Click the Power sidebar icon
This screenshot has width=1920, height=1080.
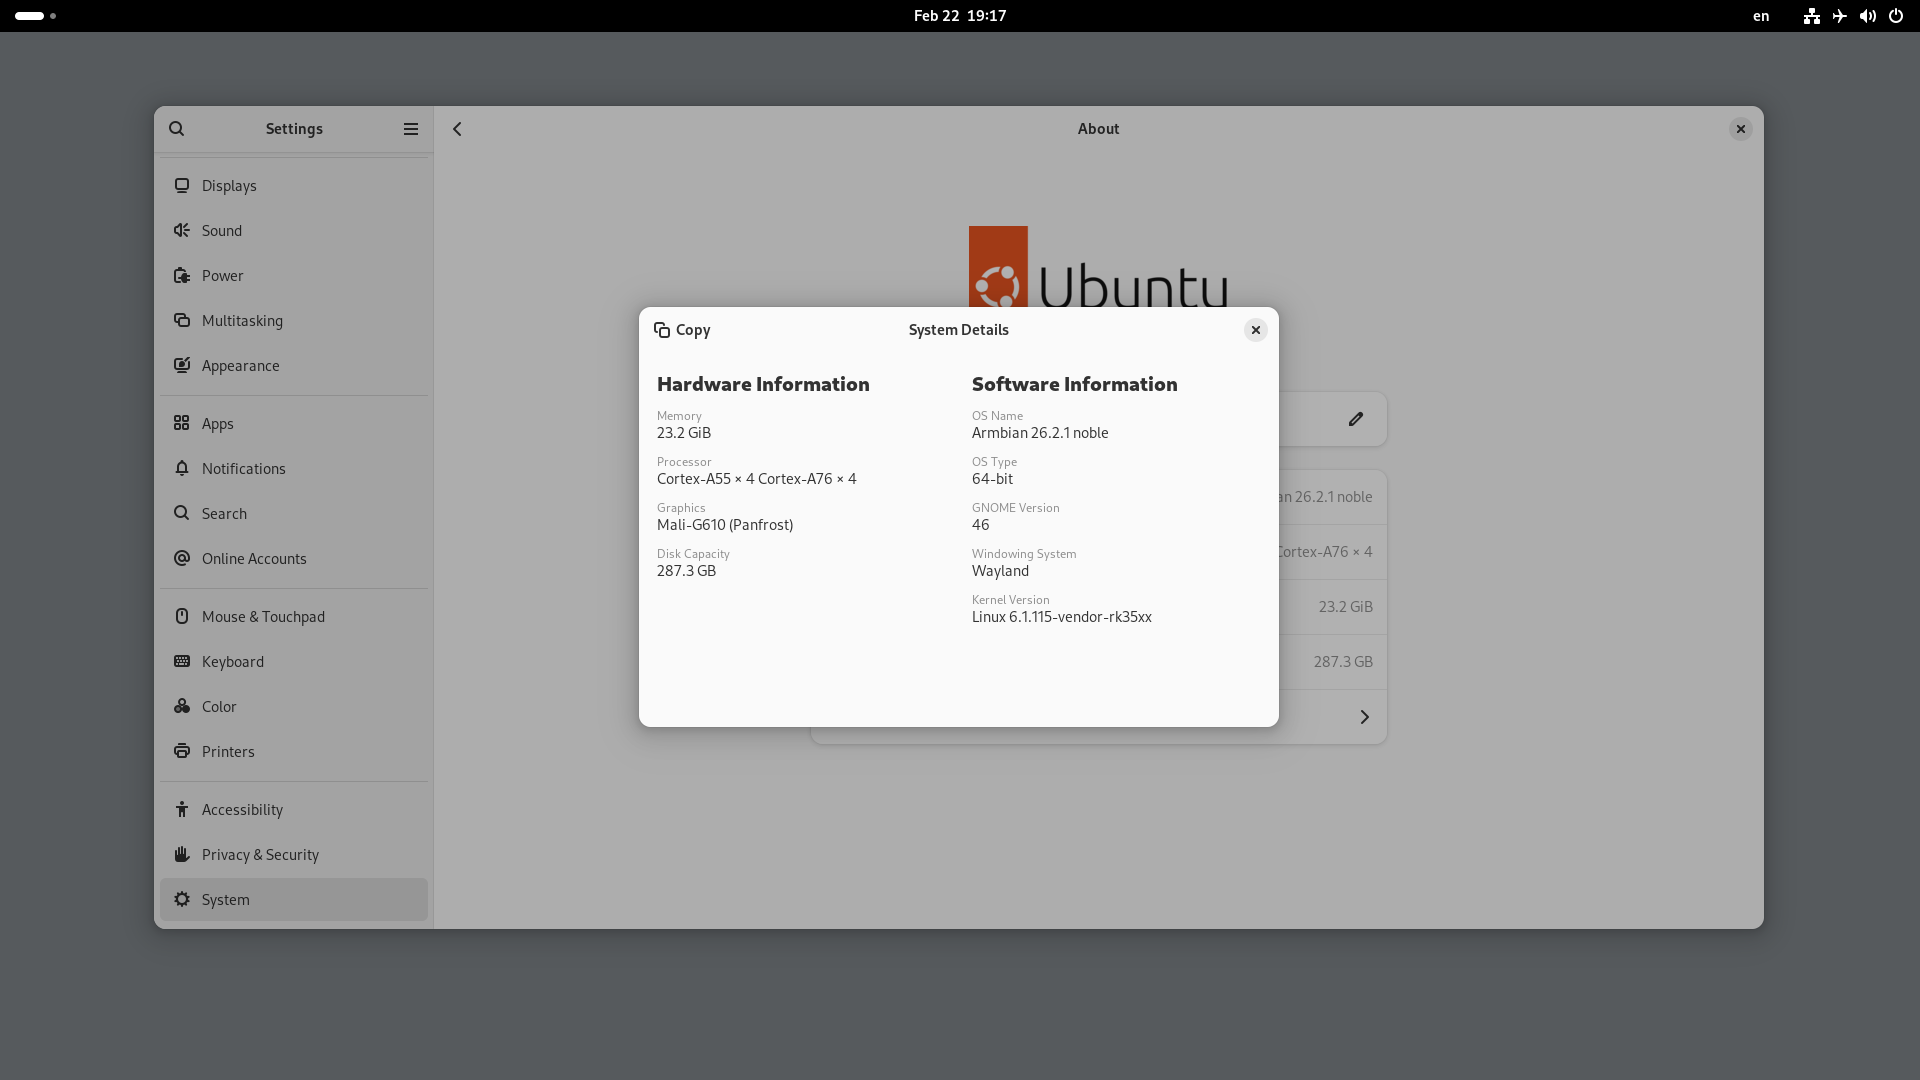(x=182, y=276)
